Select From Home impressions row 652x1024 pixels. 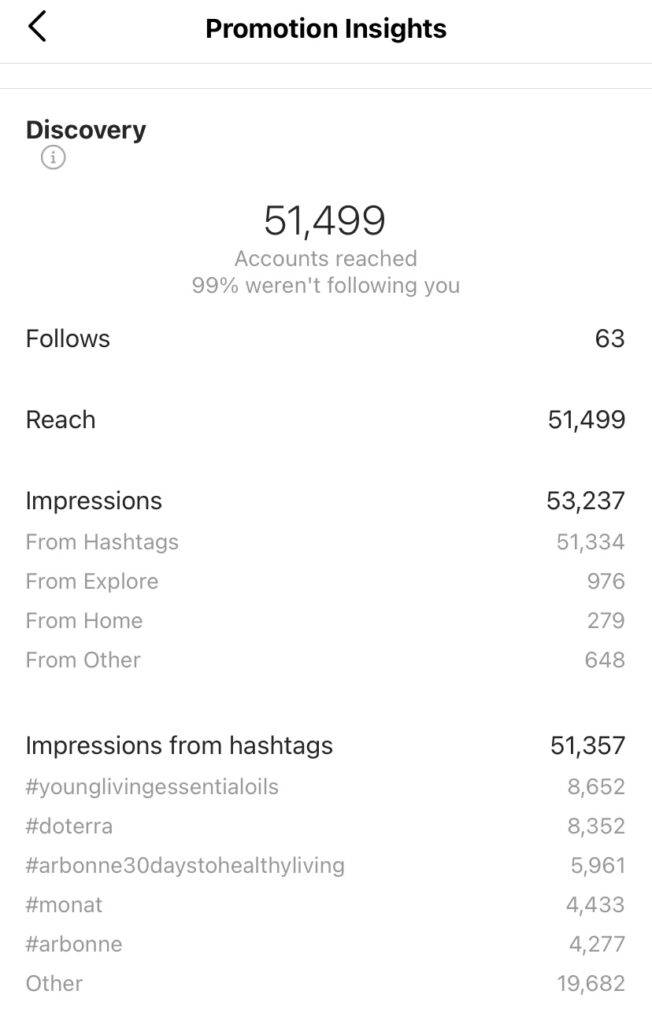coord(326,620)
